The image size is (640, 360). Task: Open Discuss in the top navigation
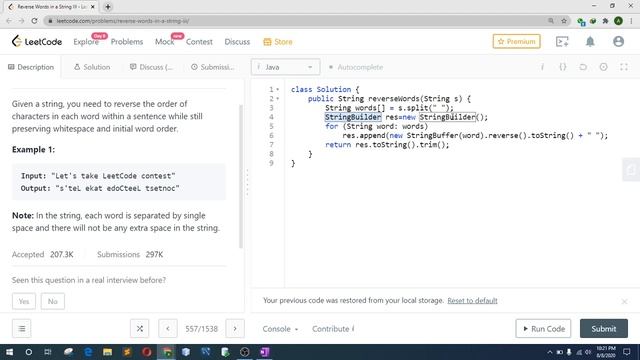click(x=237, y=42)
